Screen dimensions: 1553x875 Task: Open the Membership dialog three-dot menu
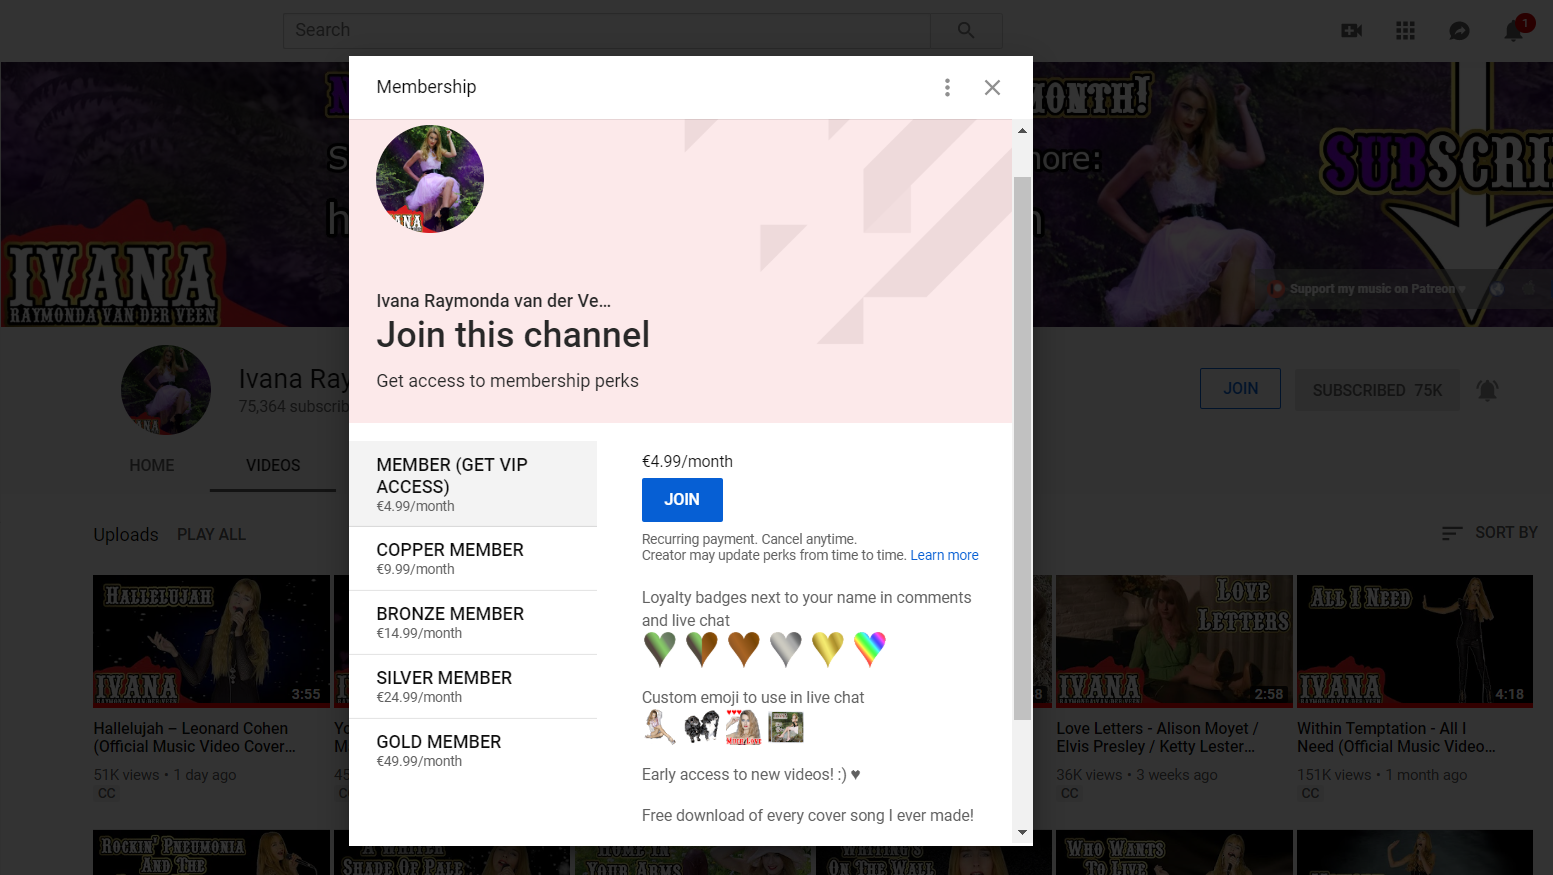coord(947,88)
